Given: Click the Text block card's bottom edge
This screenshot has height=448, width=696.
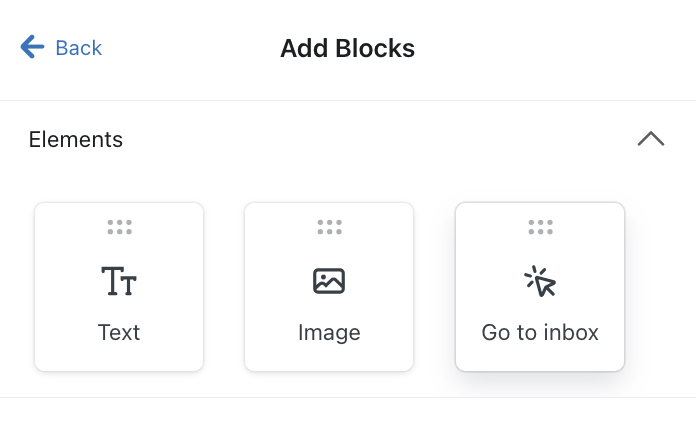Looking at the screenshot, I should [119, 370].
